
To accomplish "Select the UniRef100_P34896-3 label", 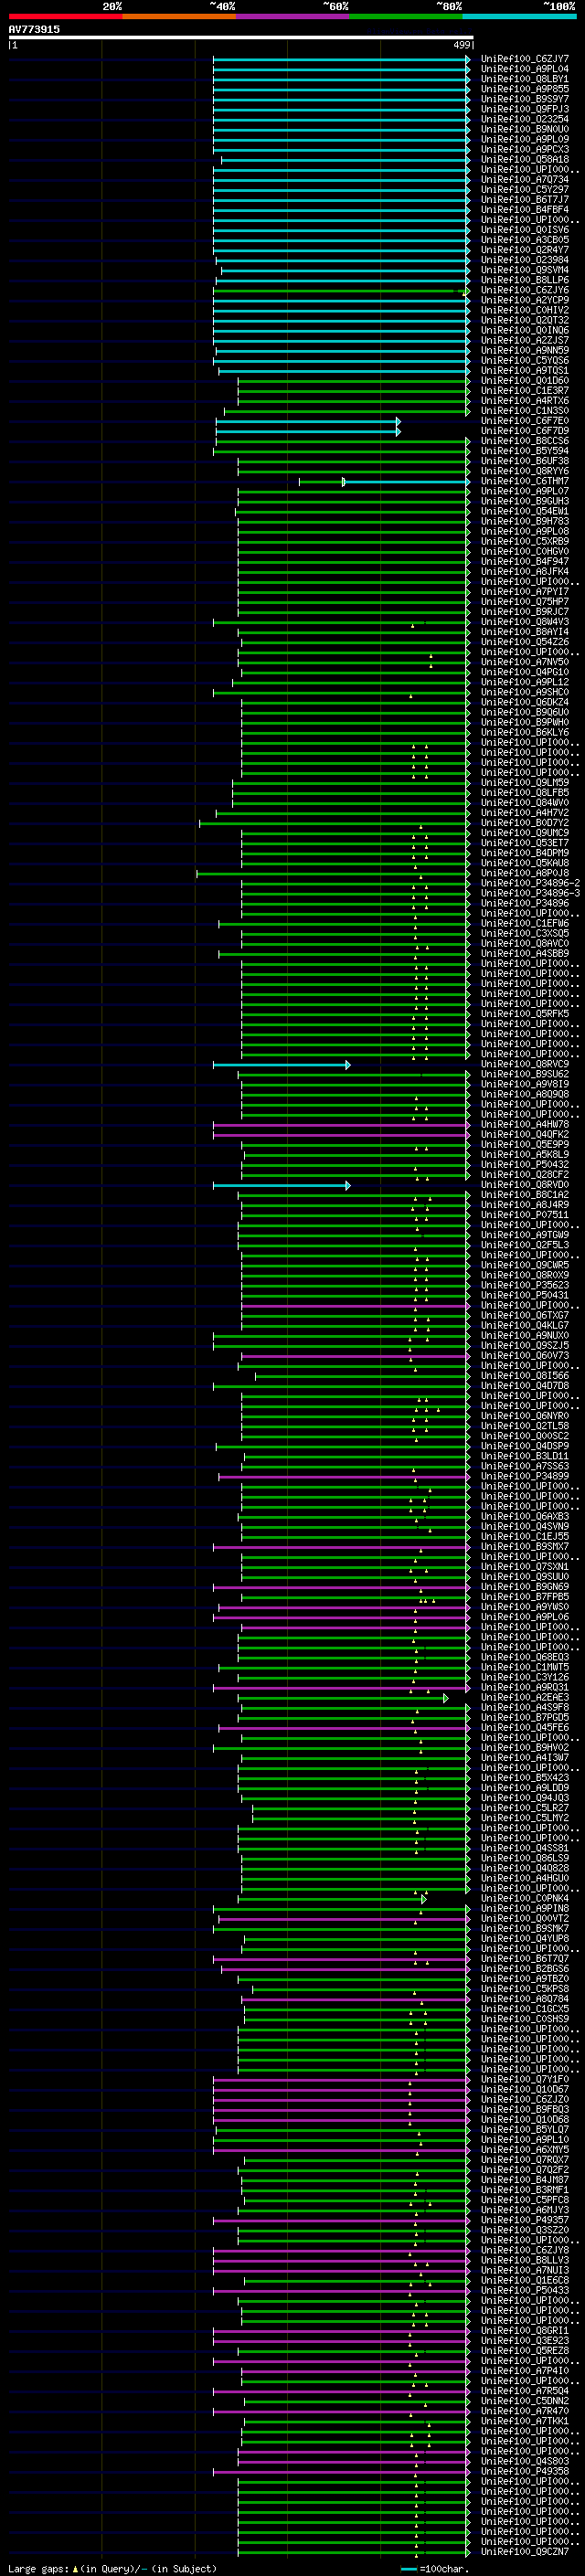I will (x=530, y=893).
